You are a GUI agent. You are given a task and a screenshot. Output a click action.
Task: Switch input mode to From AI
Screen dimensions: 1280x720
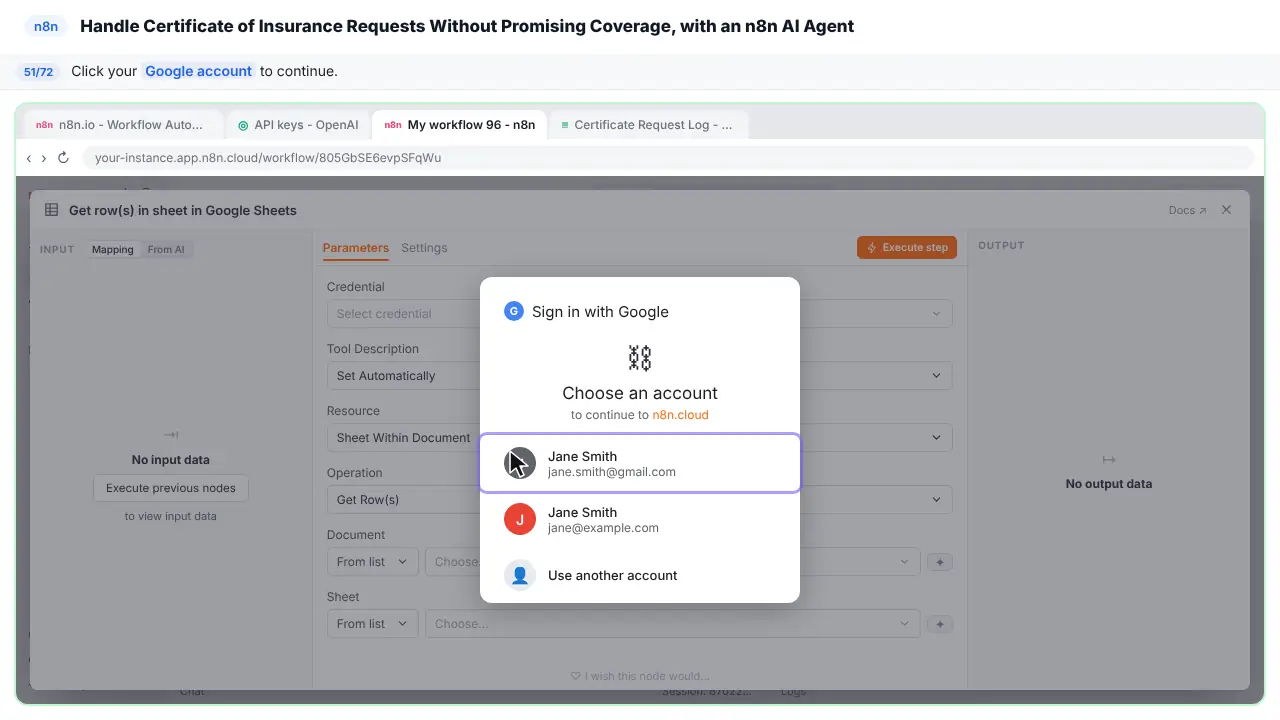pos(166,250)
